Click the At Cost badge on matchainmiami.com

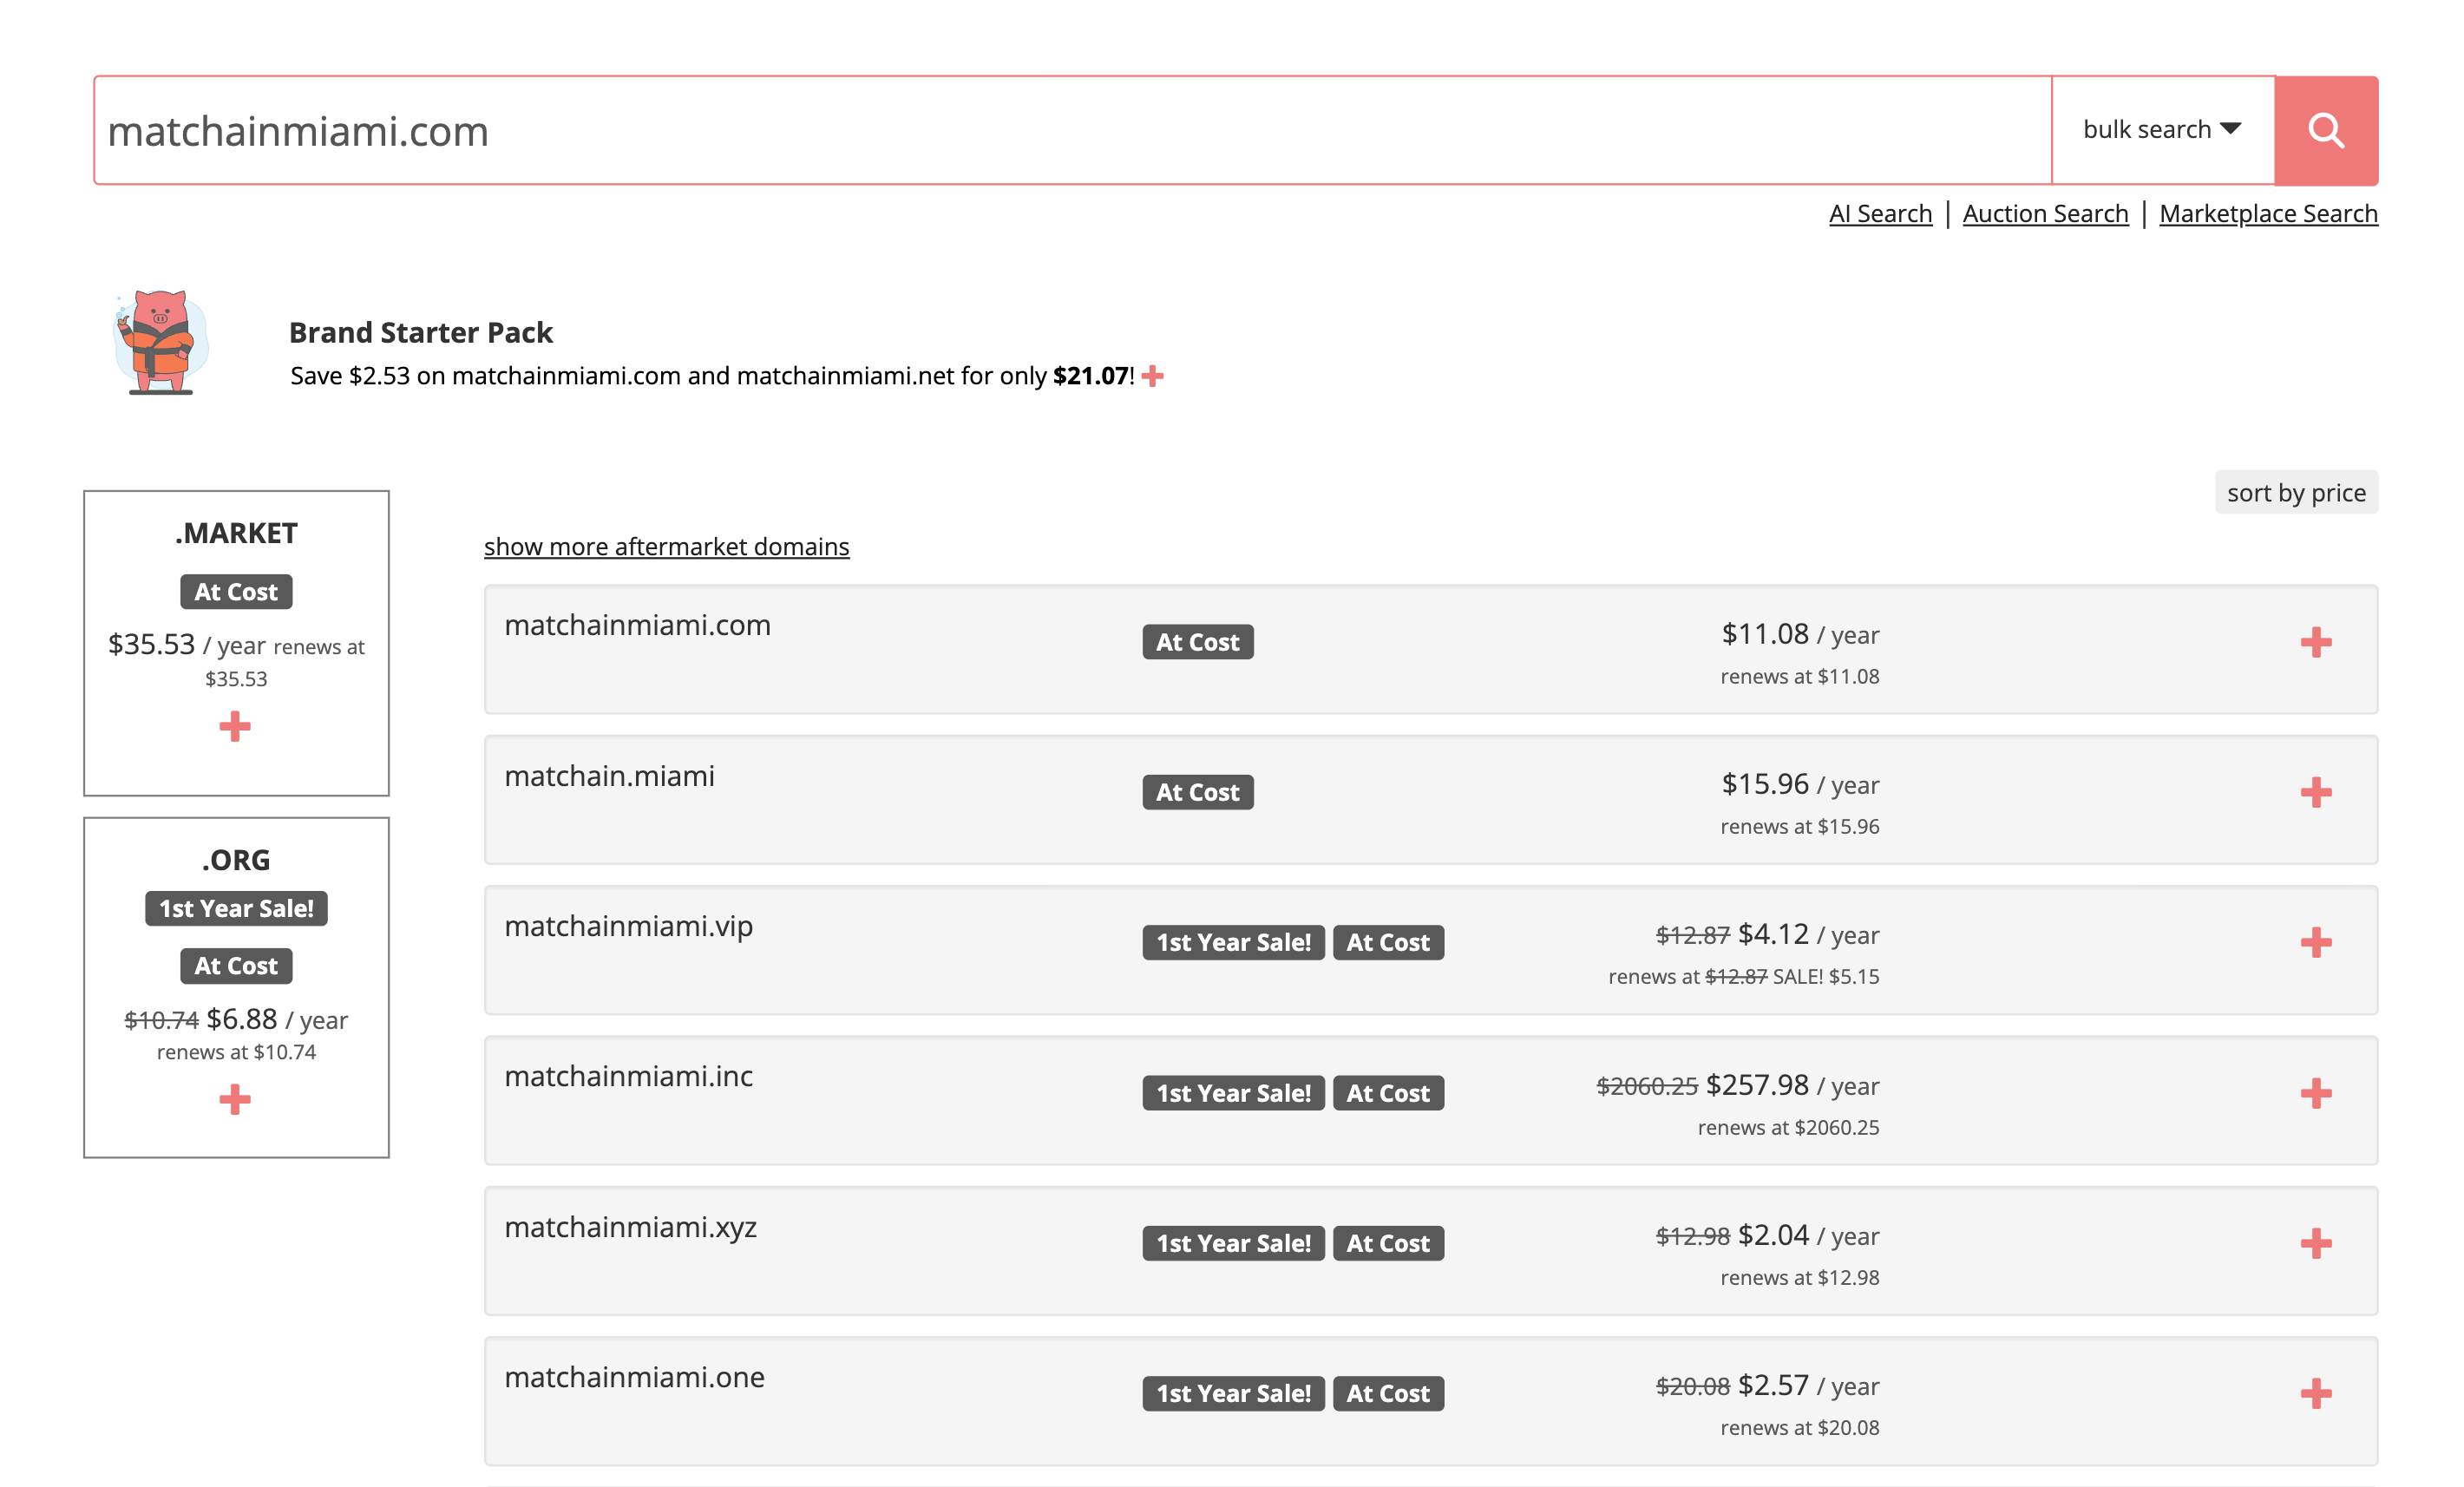1197,641
